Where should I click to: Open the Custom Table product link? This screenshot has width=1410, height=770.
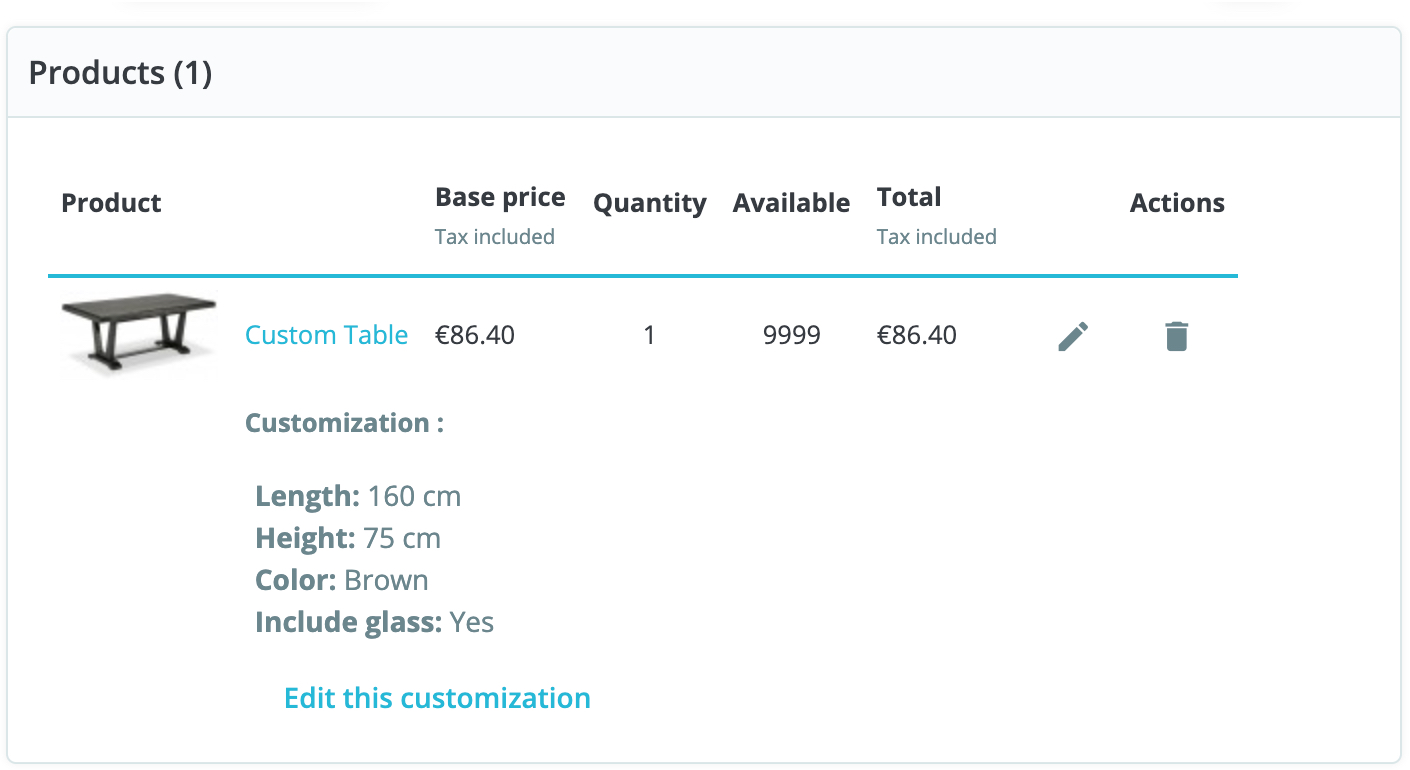326,335
